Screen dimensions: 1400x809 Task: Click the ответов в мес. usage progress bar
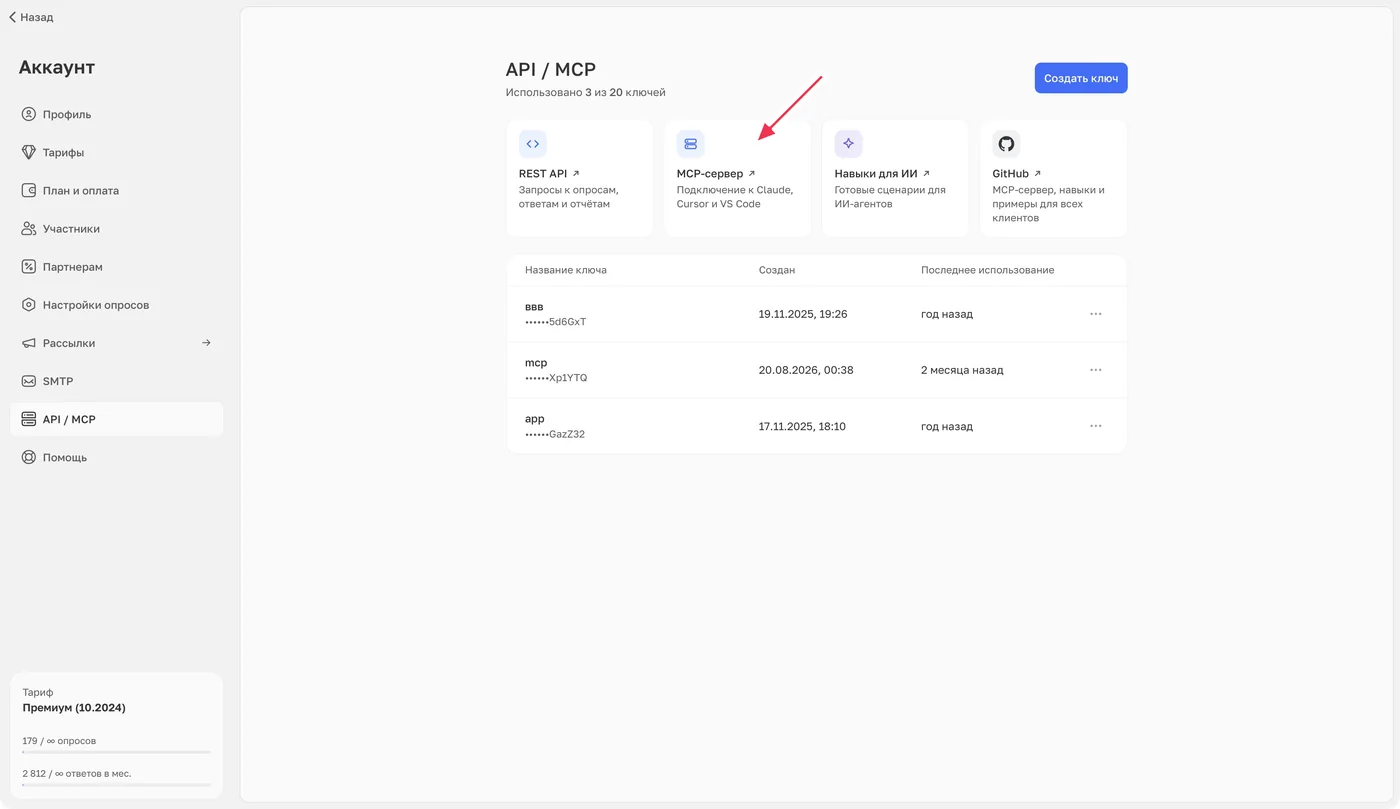click(116, 785)
